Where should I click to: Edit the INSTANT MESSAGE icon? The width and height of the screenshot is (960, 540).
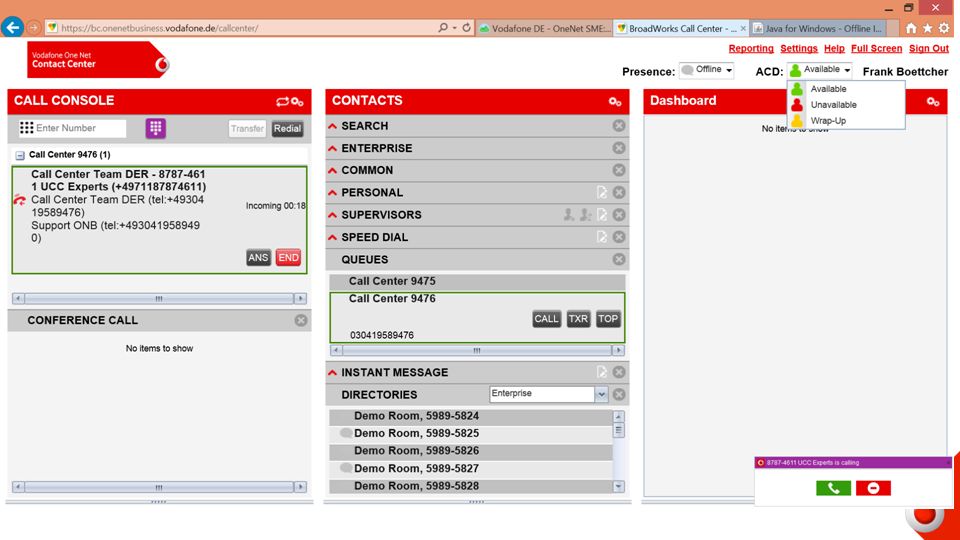tap(602, 372)
